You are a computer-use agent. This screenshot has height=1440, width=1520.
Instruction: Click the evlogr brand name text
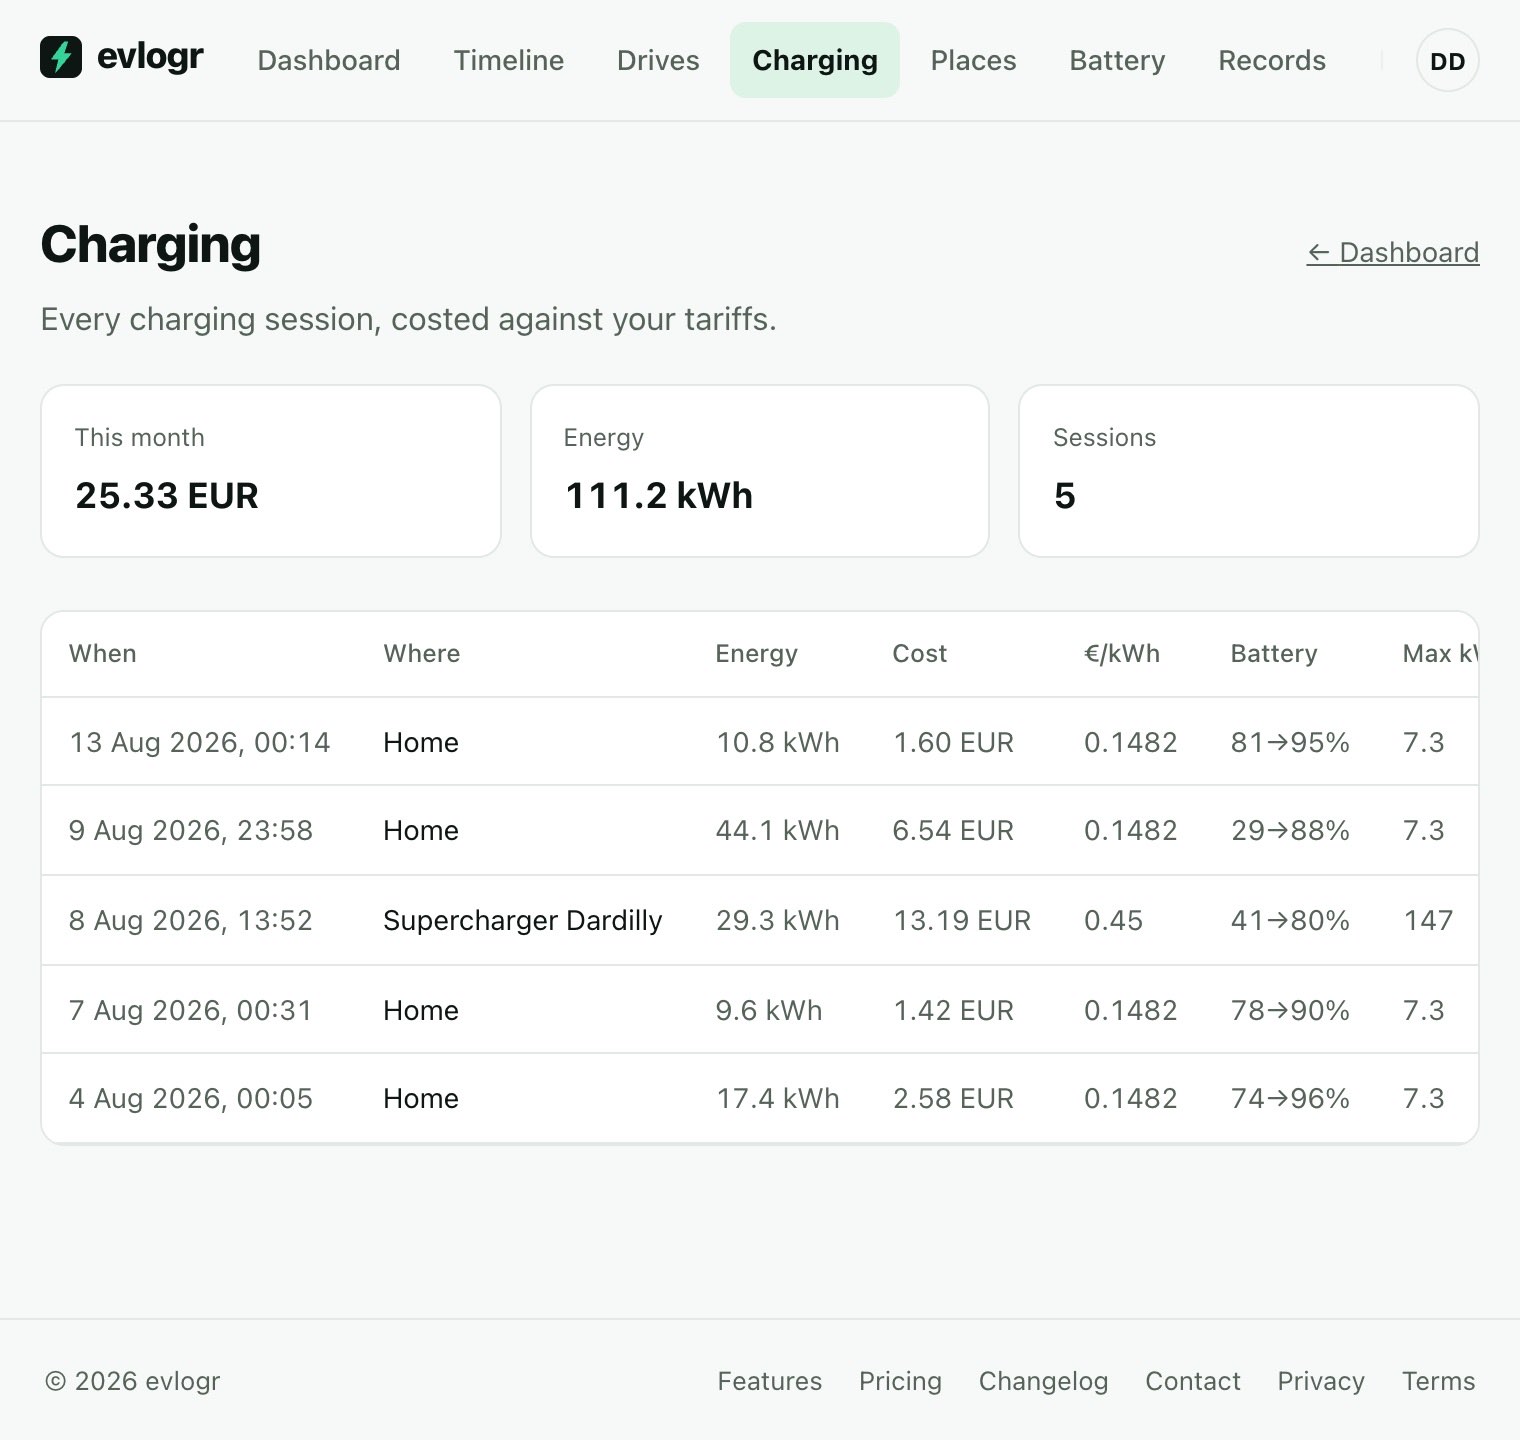(150, 57)
